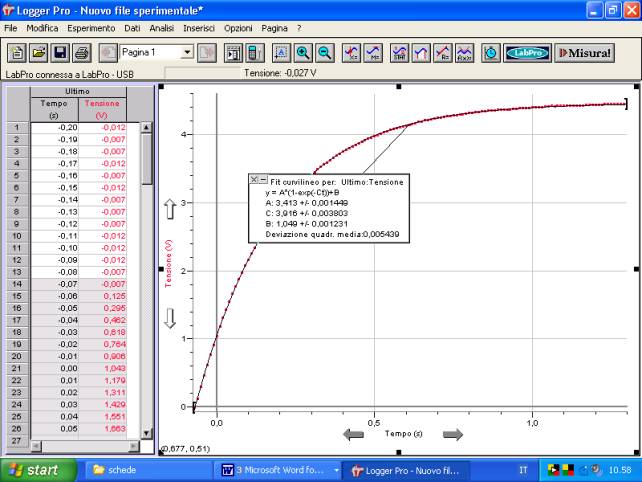Image resolution: width=642 pixels, height=482 pixels.
Task: Click the Autoscale graph icon
Action: (x=281, y=53)
